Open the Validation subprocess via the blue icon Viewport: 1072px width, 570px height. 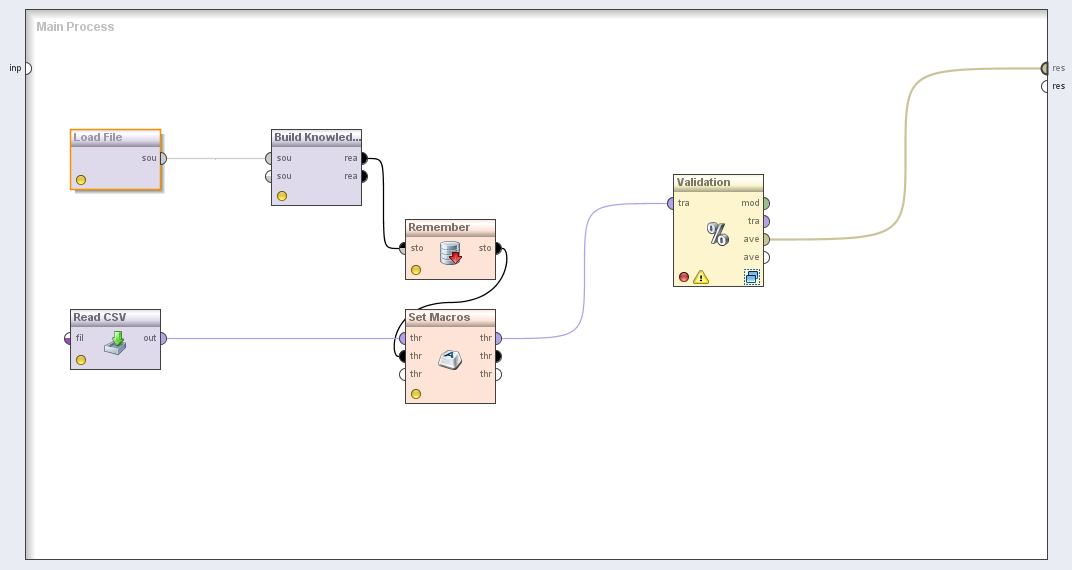click(751, 277)
